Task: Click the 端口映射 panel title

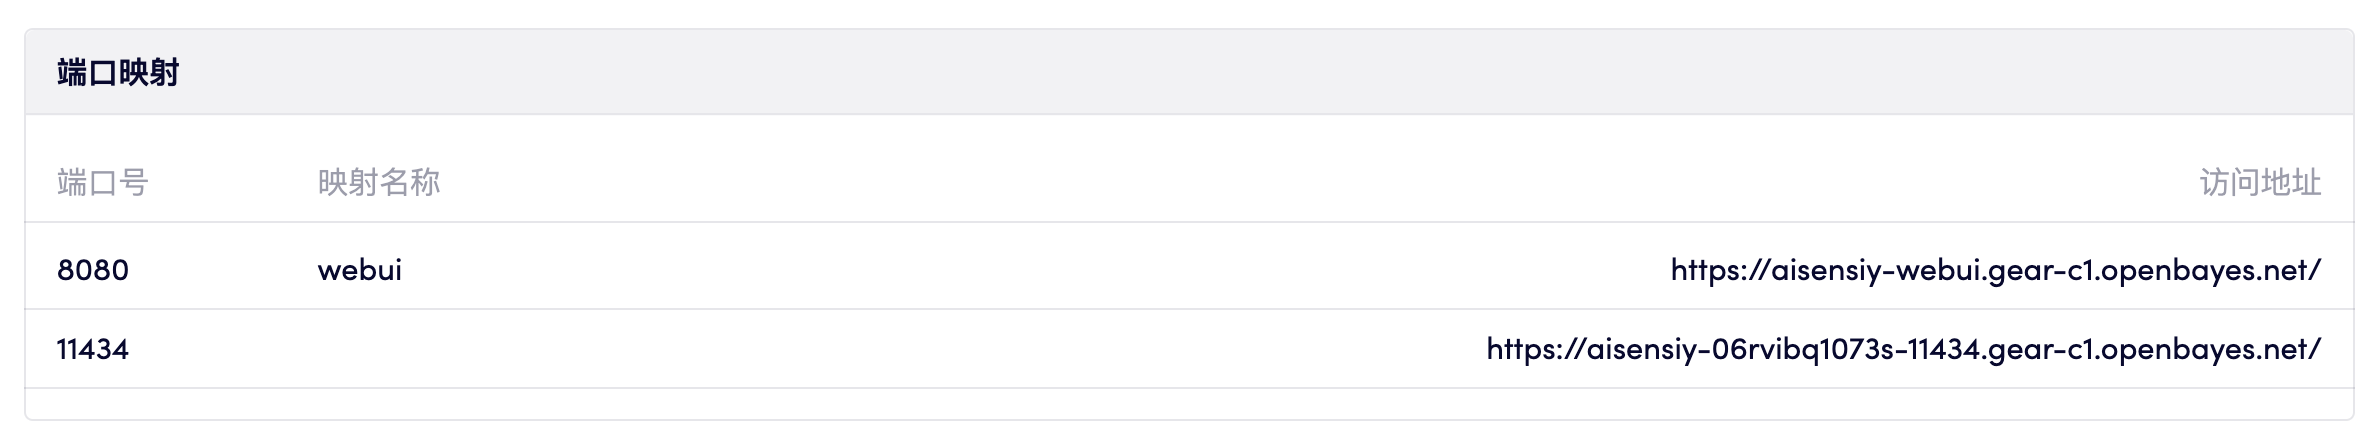Action: (118, 73)
